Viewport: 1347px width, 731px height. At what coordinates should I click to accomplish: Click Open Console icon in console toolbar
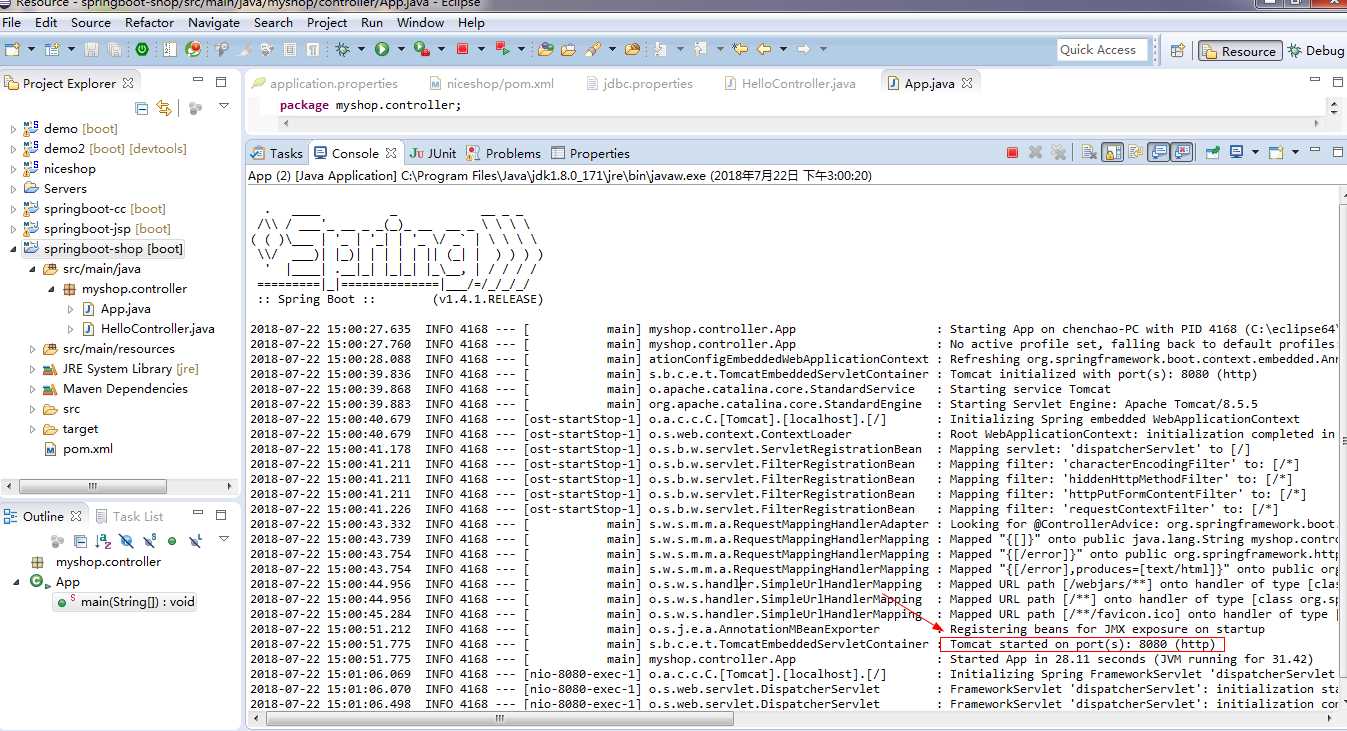(x=1276, y=152)
